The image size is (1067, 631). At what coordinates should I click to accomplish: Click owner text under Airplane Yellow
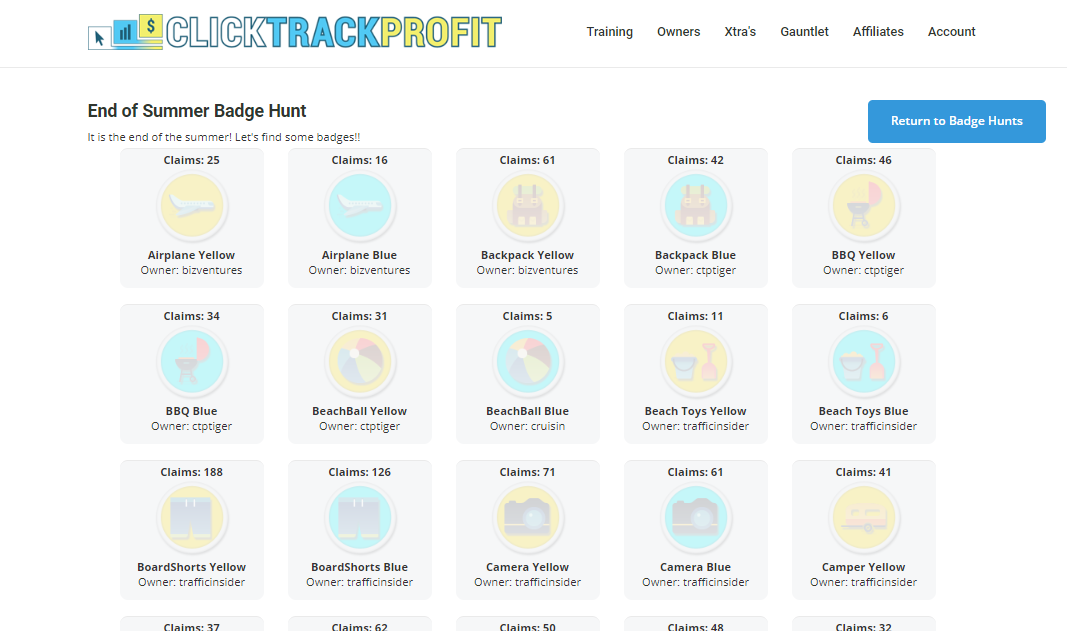pyautogui.click(x=191, y=270)
